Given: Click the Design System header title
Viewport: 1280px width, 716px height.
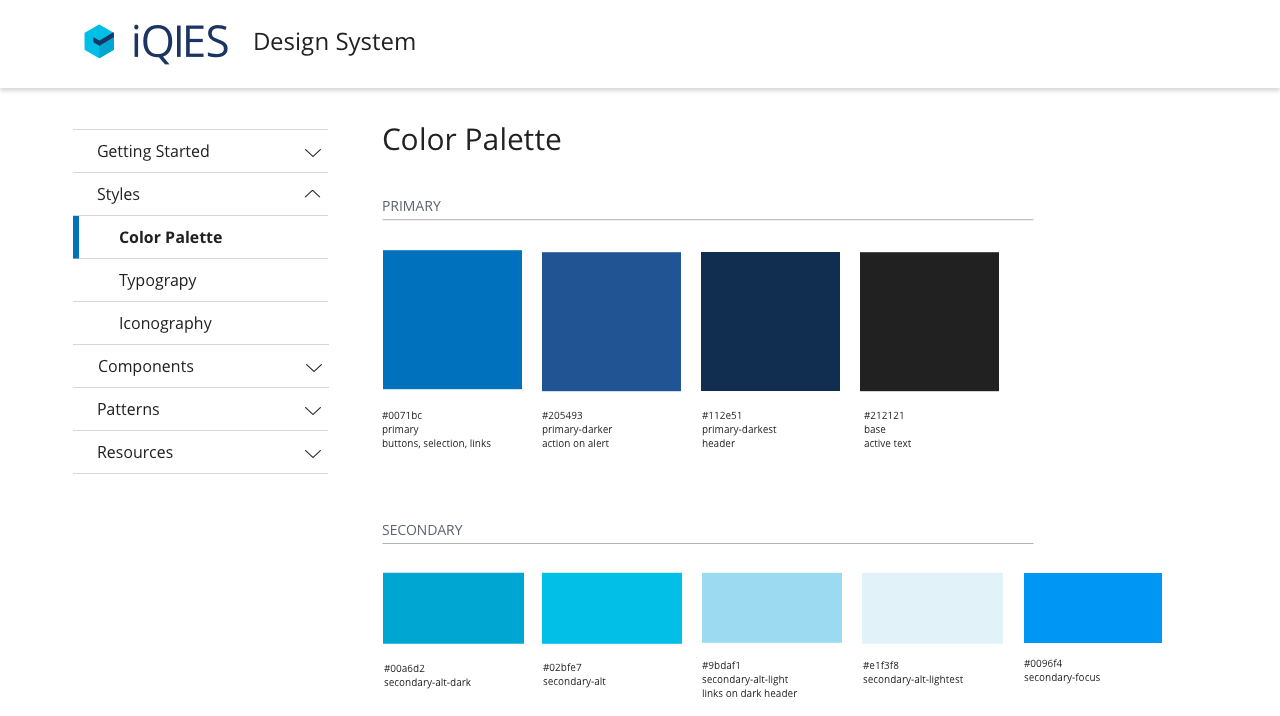Looking at the screenshot, I should (x=334, y=42).
